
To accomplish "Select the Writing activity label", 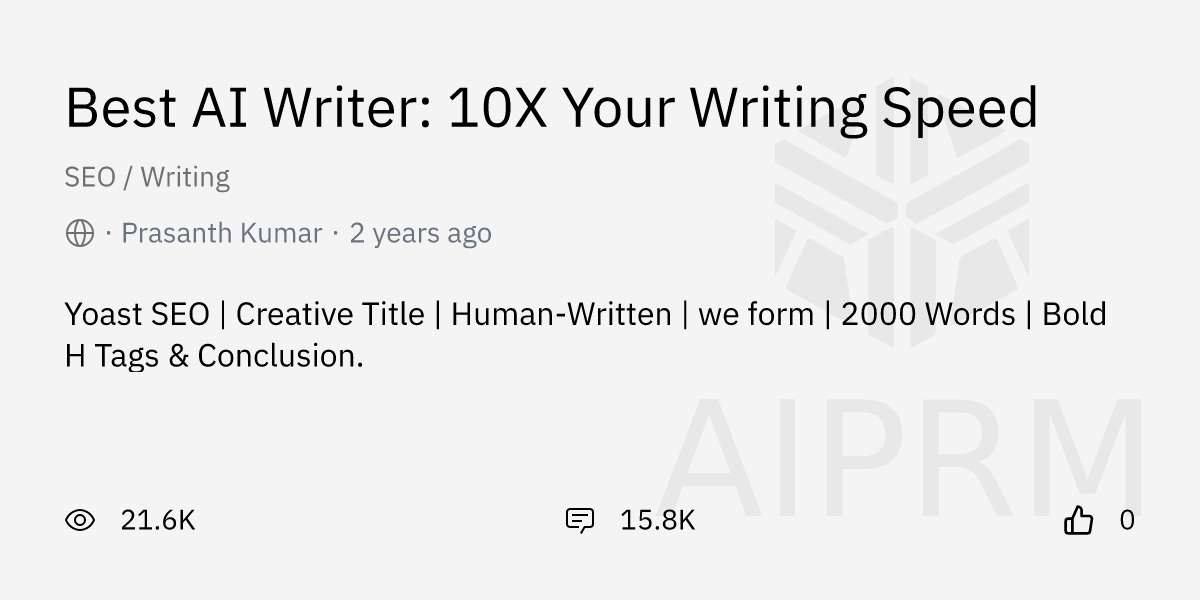I will coord(185,177).
